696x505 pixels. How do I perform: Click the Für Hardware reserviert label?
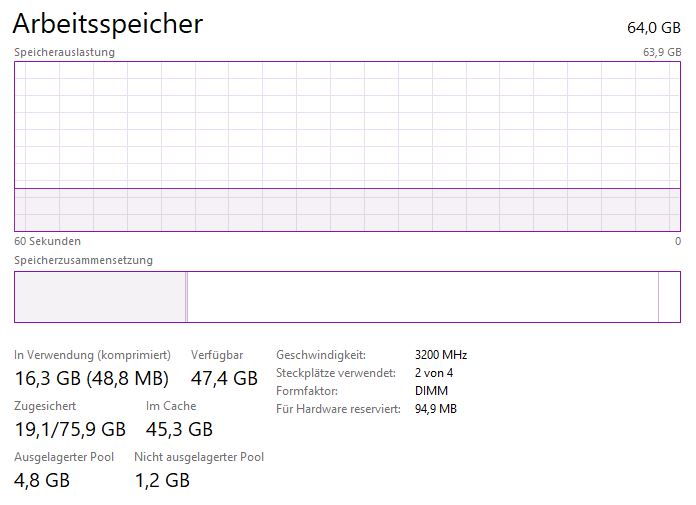coord(338,409)
